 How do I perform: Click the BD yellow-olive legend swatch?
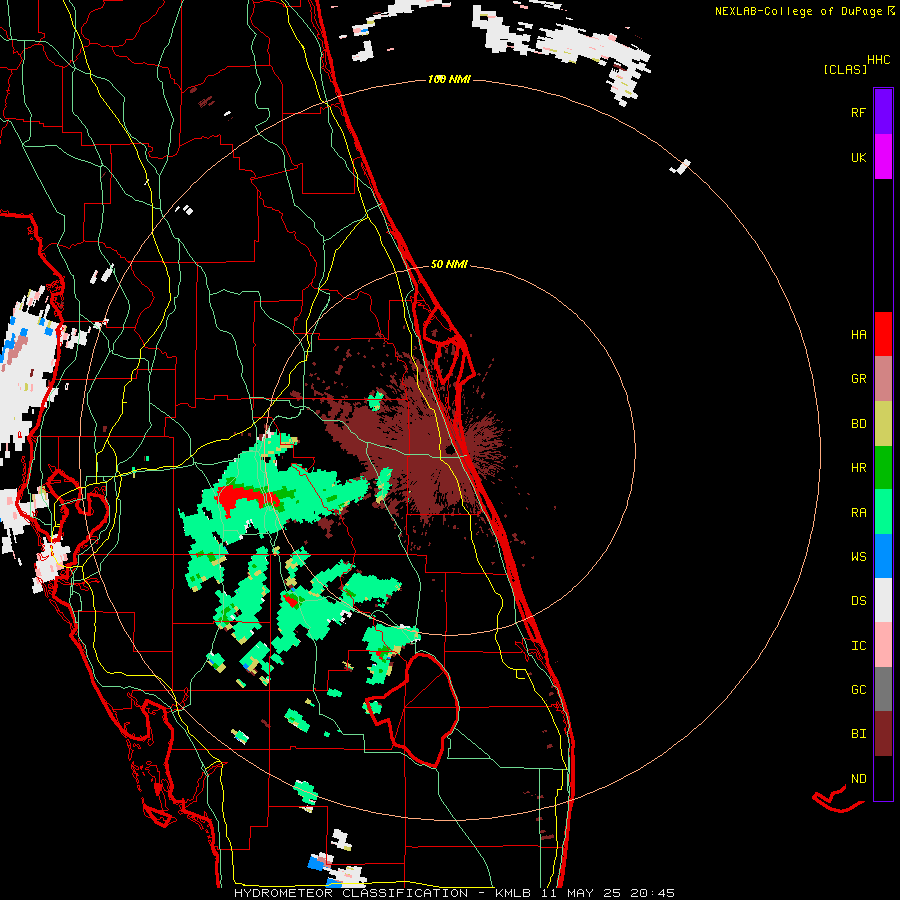point(883,424)
